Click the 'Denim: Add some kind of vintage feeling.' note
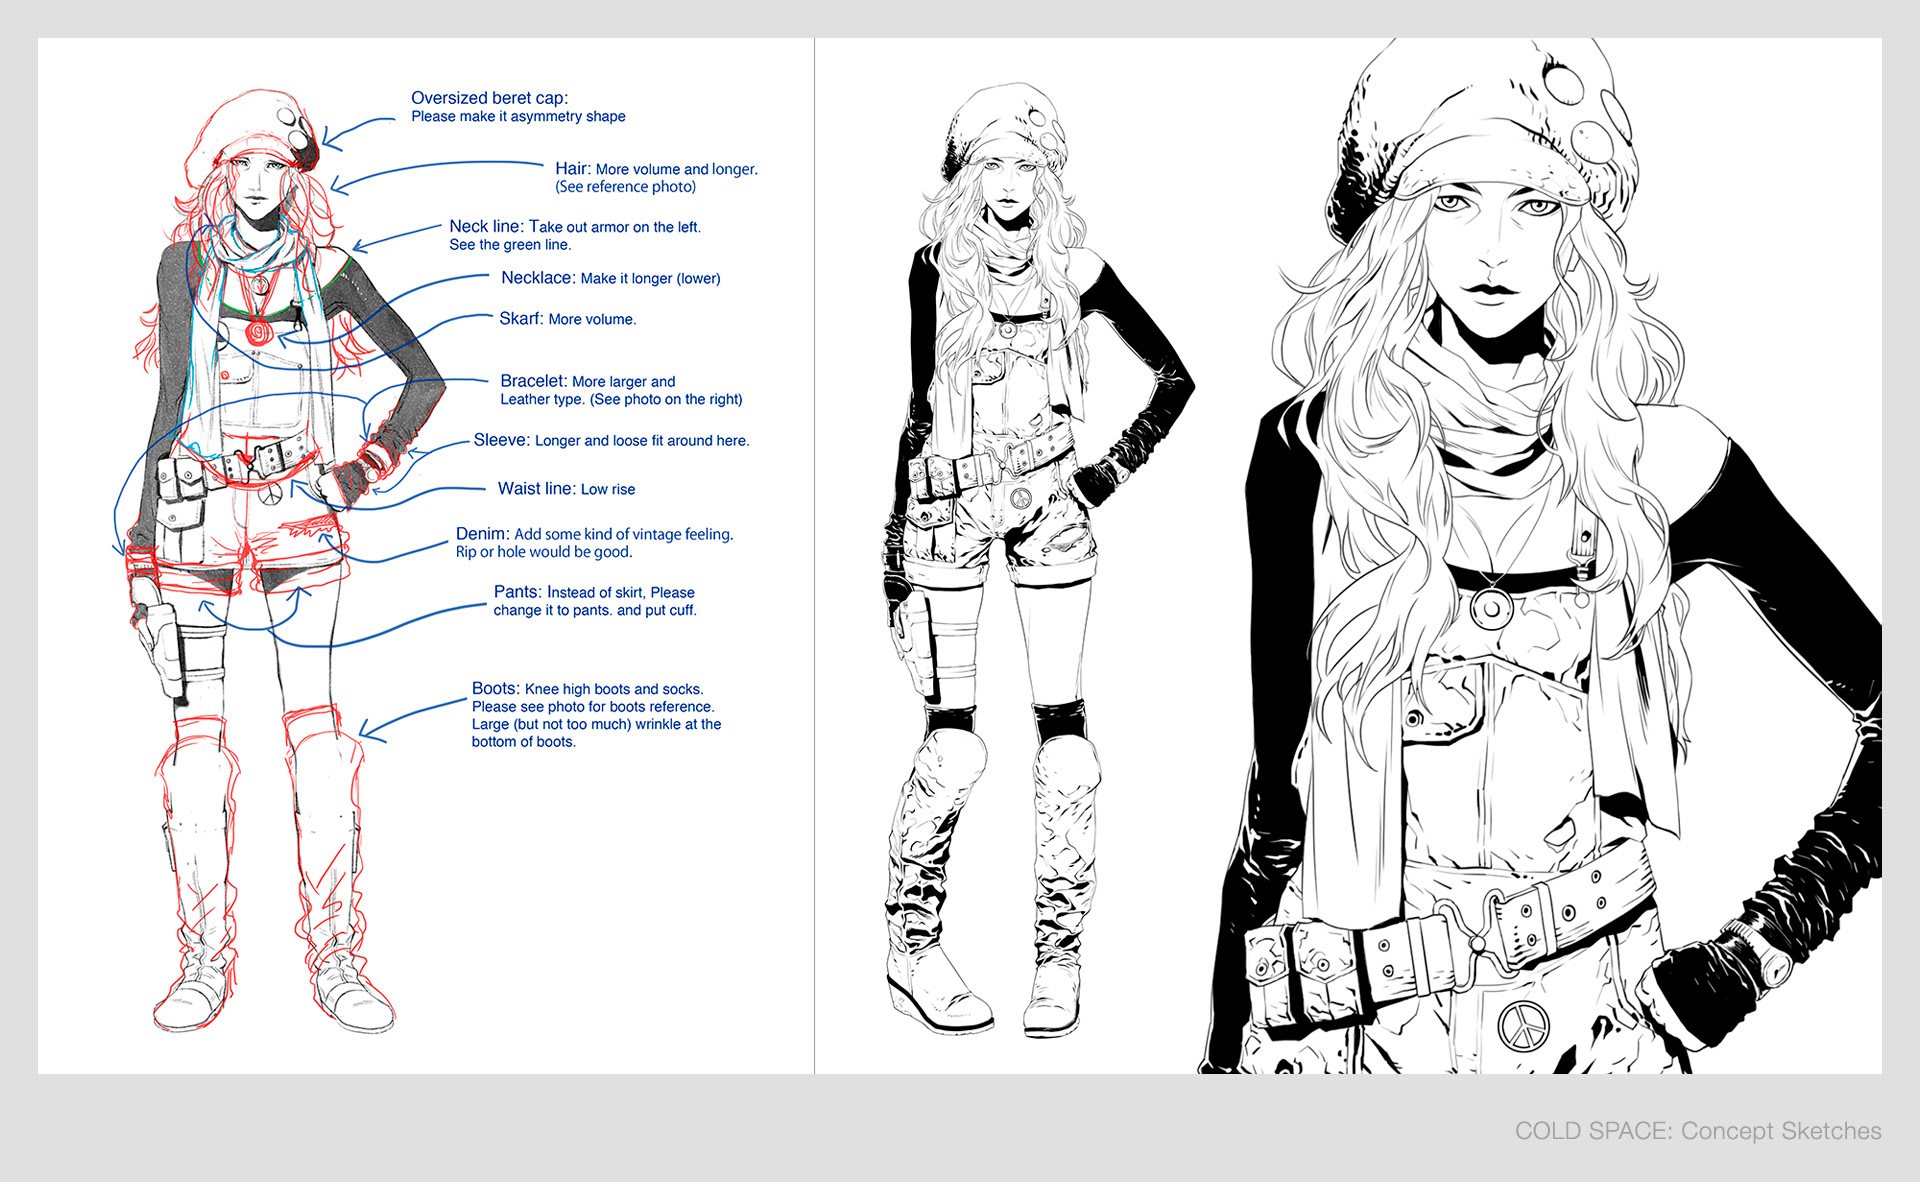1920x1182 pixels. click(x=594, y=534)
